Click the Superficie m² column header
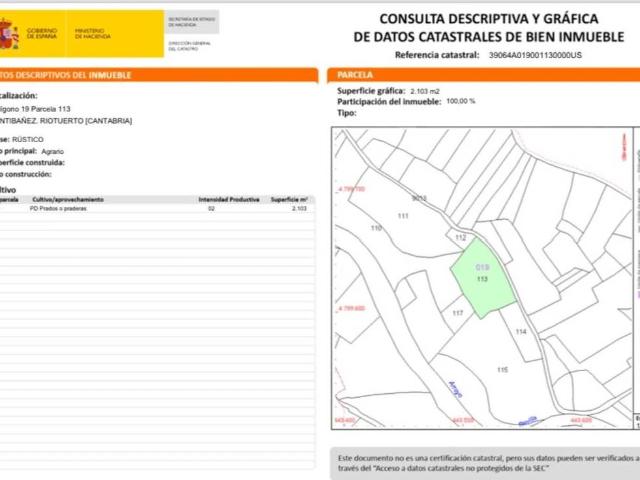This screenshot has height=480, width=640. [x=291, y=199]
